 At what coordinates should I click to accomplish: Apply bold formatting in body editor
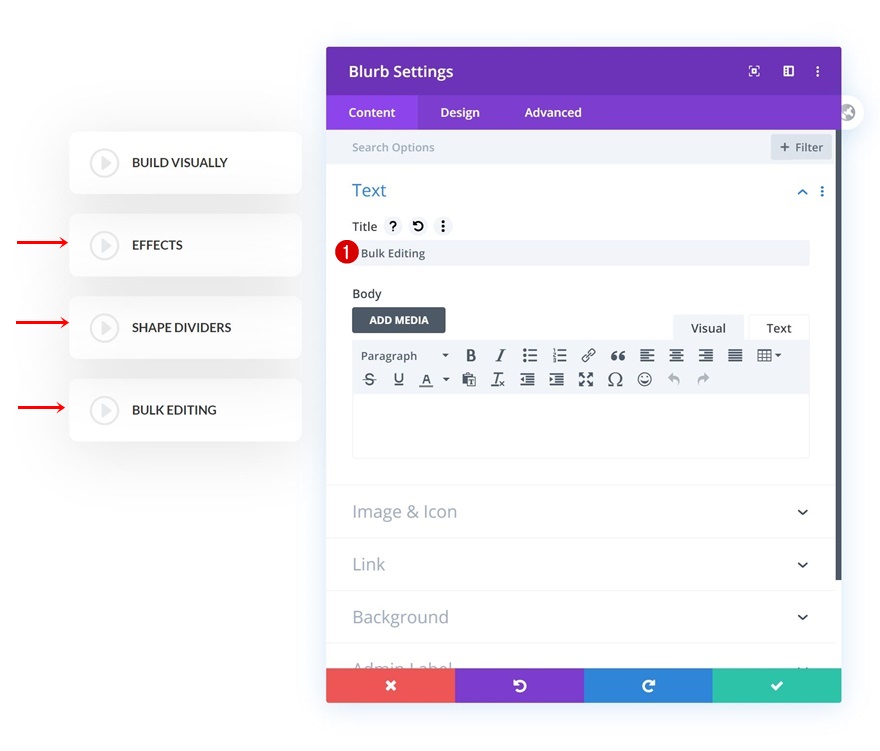click(471, 355)
